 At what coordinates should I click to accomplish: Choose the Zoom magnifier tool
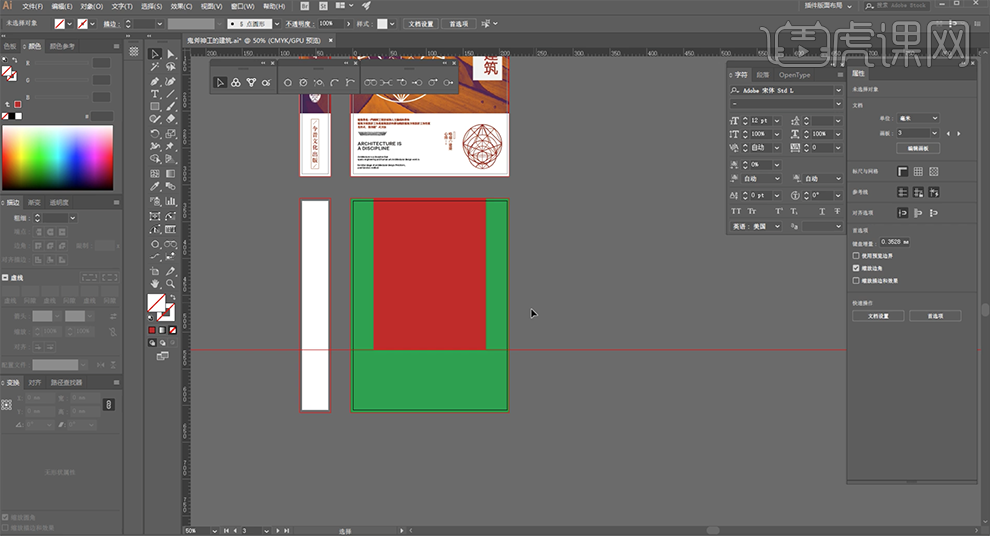click(171, 283)
